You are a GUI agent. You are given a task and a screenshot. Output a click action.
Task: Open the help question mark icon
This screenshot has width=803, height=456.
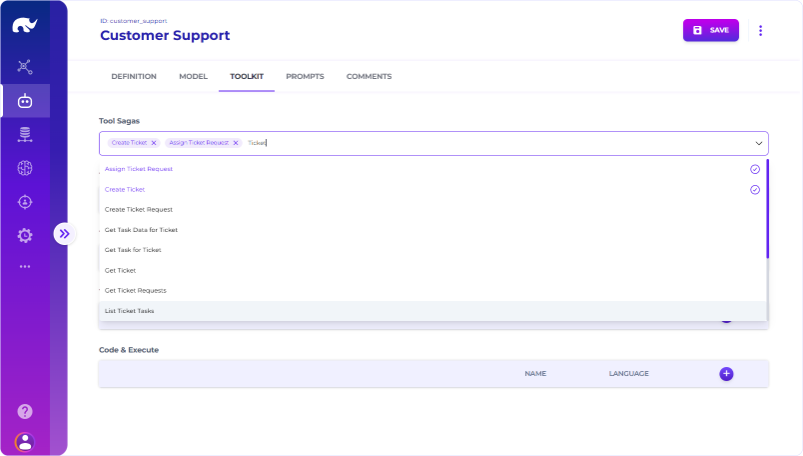tap(25, 411)
